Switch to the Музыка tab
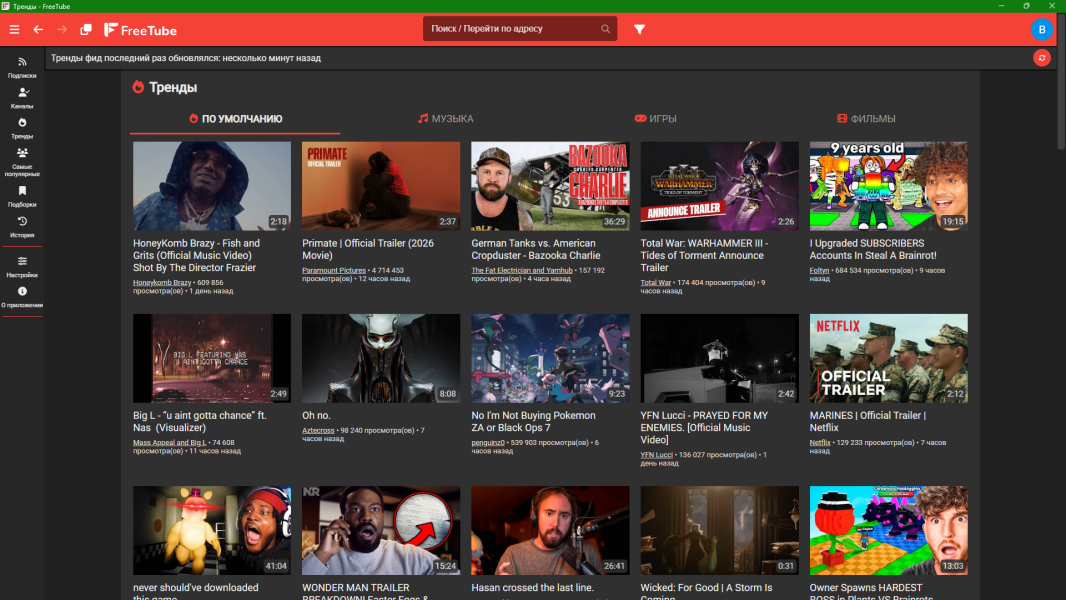Screen dimensions: 1066x600 [446, 119]
